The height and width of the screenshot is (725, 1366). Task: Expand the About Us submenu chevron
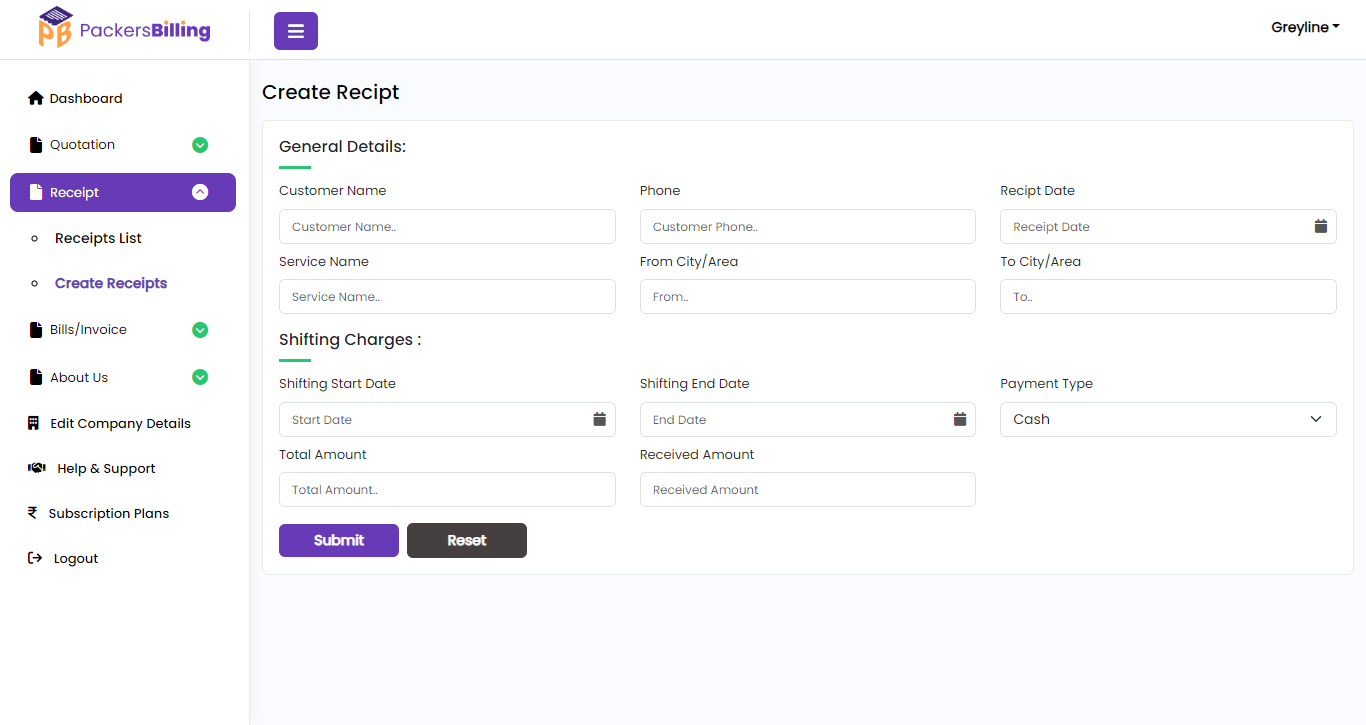point(200,377)
